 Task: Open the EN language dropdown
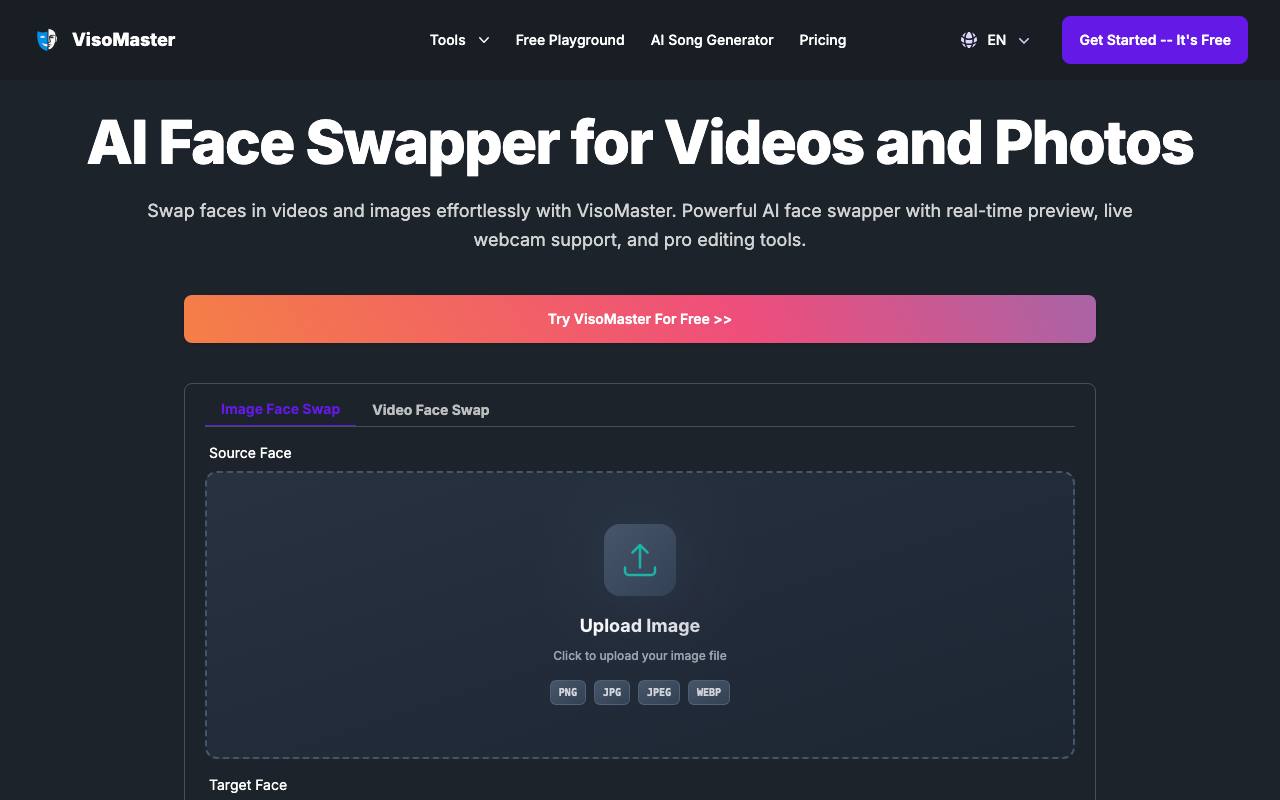pos(996,40)
